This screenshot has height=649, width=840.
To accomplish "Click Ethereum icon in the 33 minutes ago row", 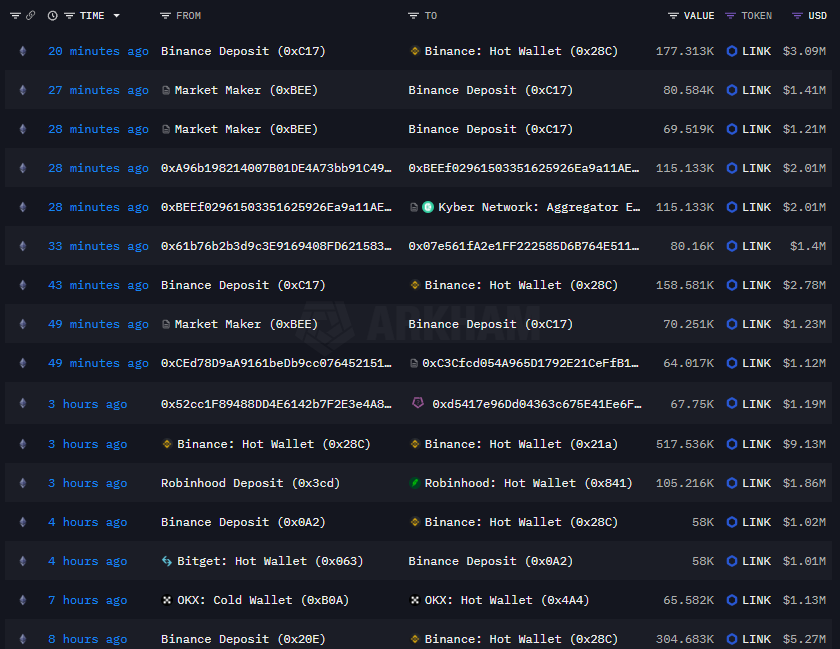I will click(22, 246).
